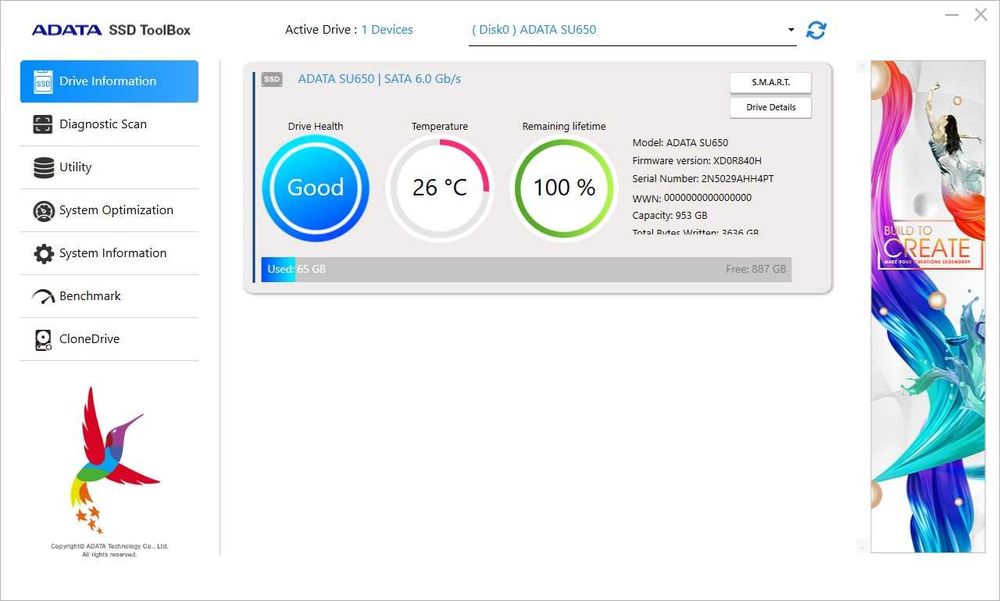
Task: Close the SSD ToolBox window
Action: tap(981, 15)
